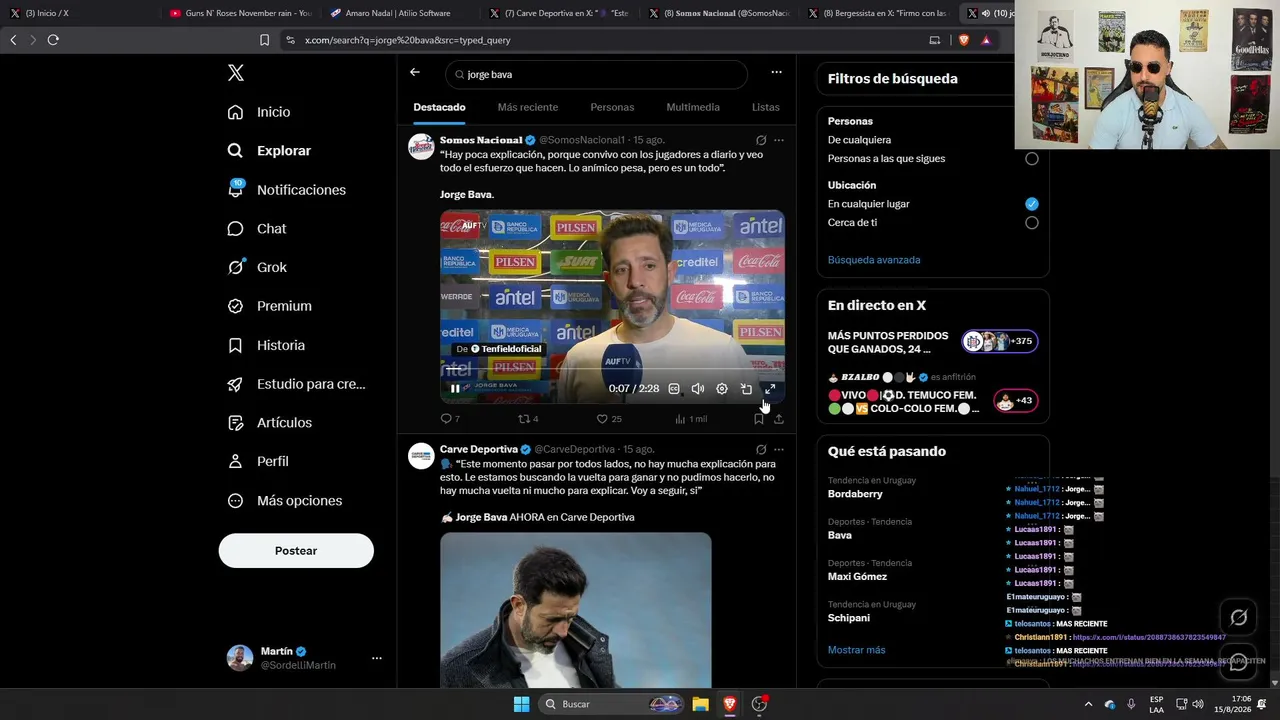Open Windows Start menu

tap(521, 704)
